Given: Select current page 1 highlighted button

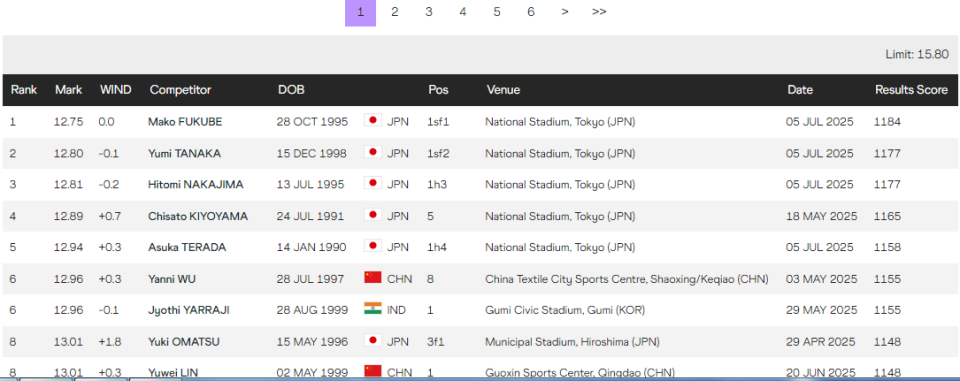Looking at the screenshot, I should (x=361, y=12).
